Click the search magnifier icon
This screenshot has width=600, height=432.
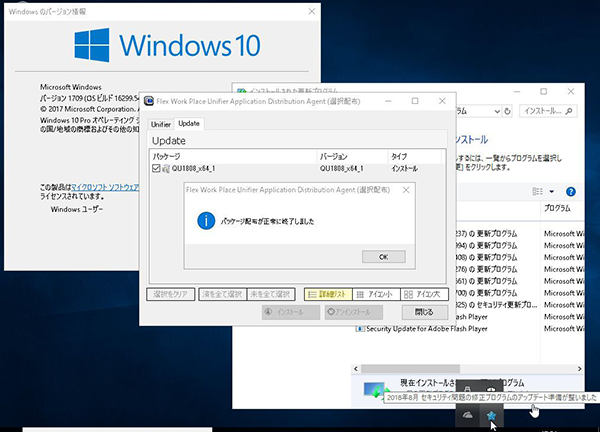(x=569, y=111)
